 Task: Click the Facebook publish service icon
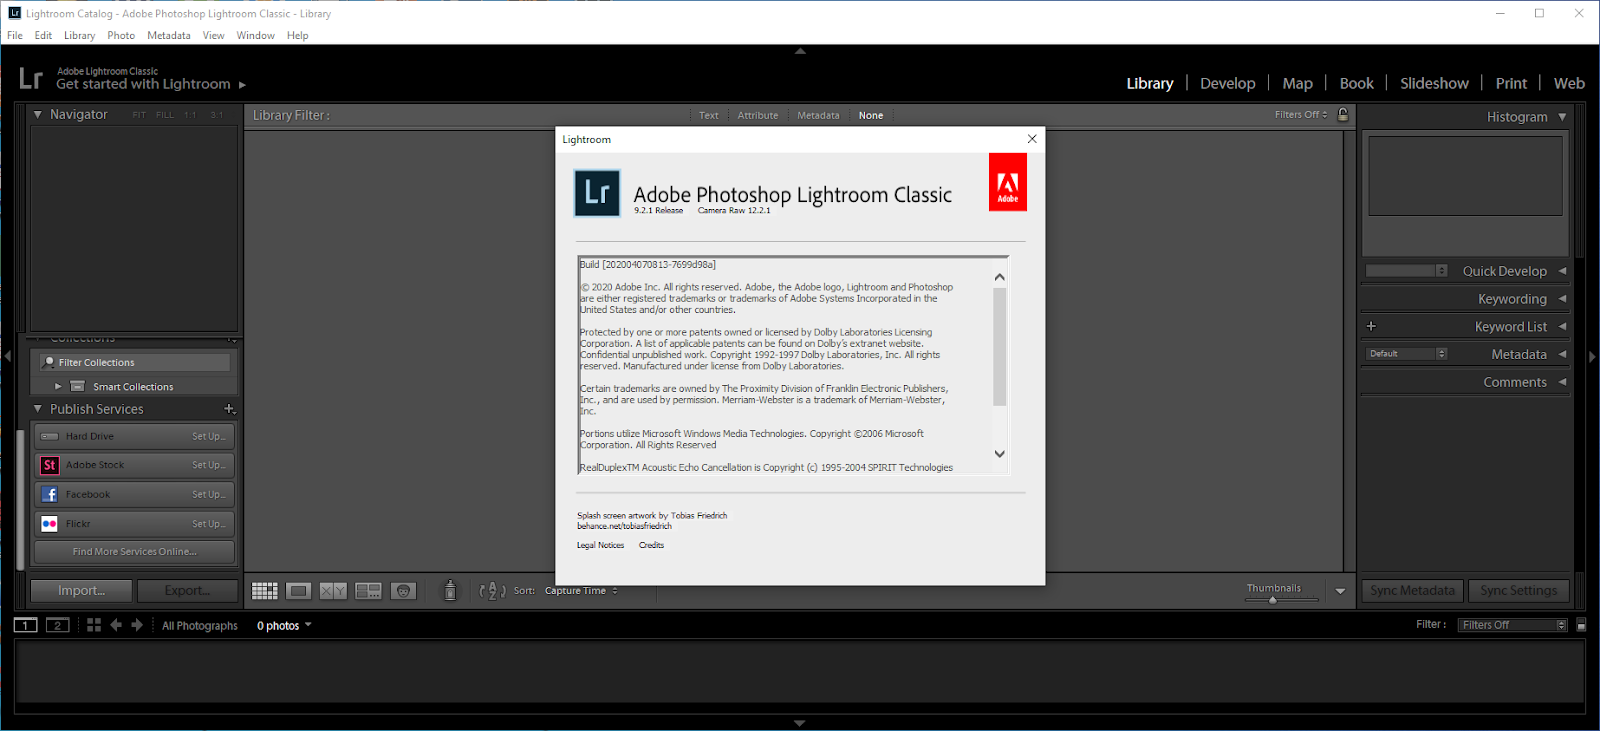[49, 494]
